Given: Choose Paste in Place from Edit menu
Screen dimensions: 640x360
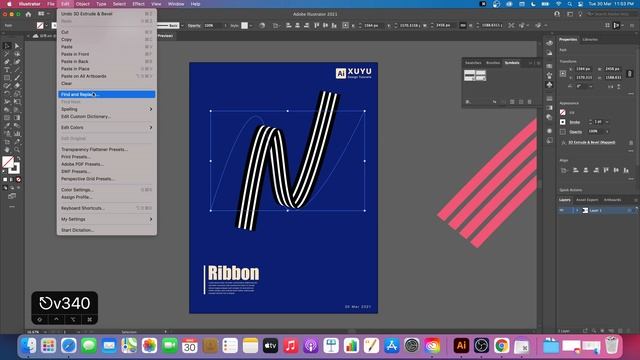Looking at the screenshot, I should pos(107,69).
